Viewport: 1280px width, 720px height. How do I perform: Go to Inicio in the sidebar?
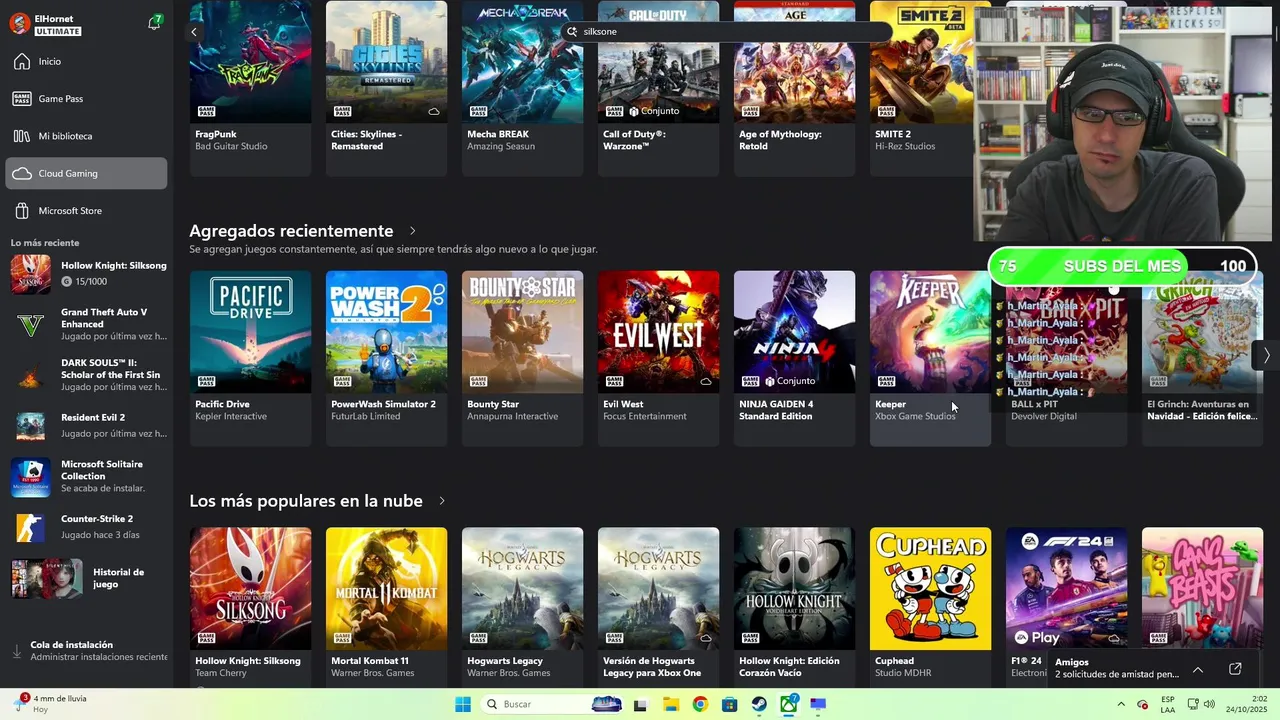(x=86, y=62)
